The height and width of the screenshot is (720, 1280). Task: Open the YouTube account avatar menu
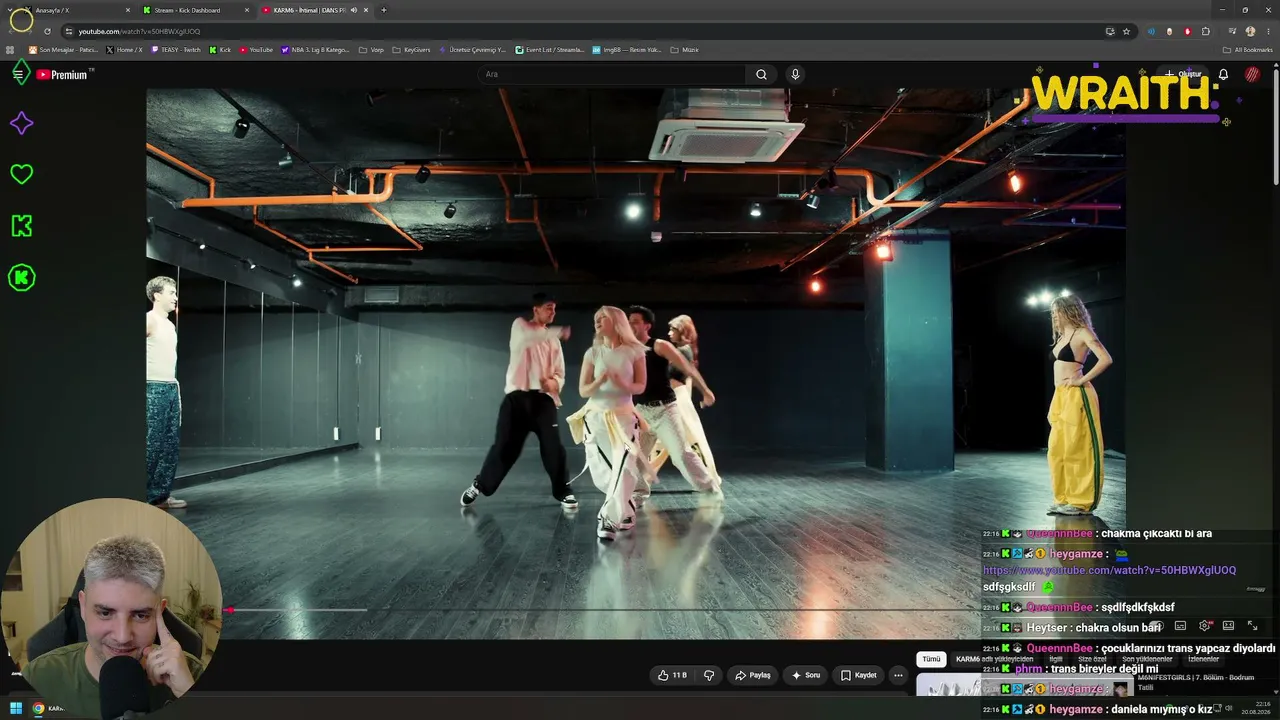pyautogui.click(x=1252, y=74)
